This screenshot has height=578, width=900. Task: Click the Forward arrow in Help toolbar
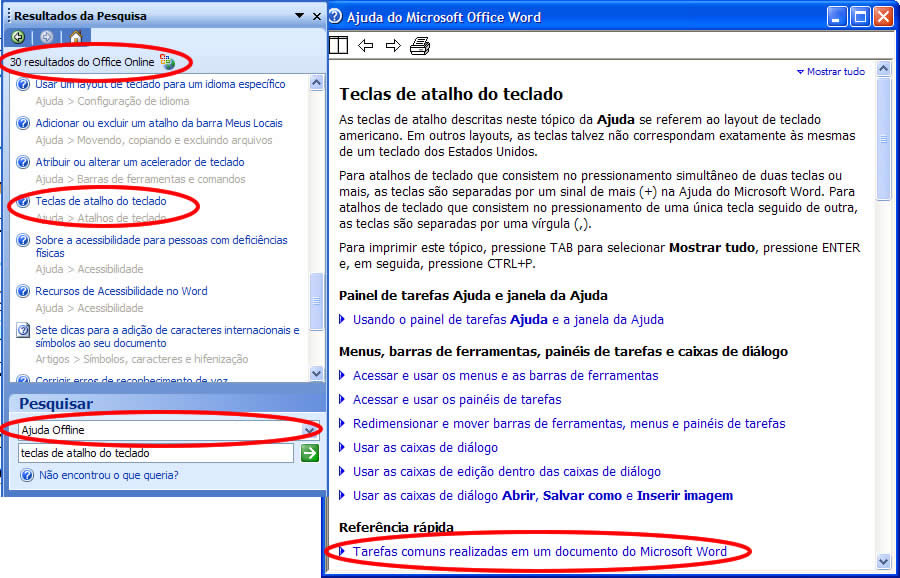coord(393,45)
